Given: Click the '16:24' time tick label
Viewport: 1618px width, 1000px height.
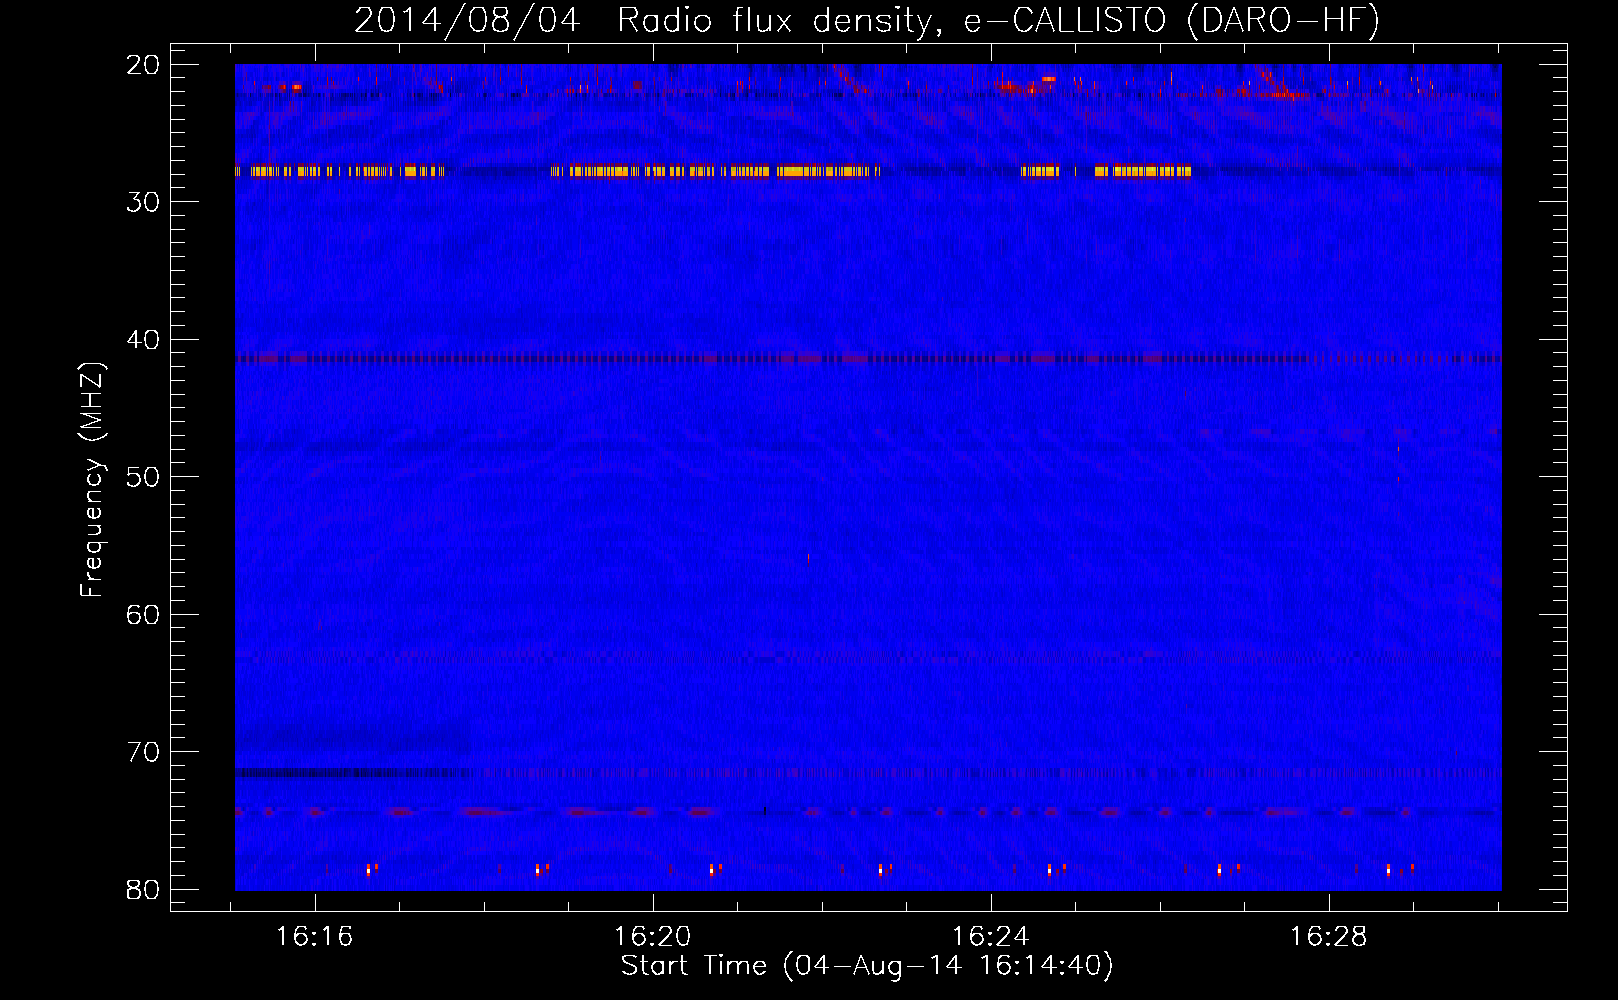Looking at the screenshot, I should (990, 937).
